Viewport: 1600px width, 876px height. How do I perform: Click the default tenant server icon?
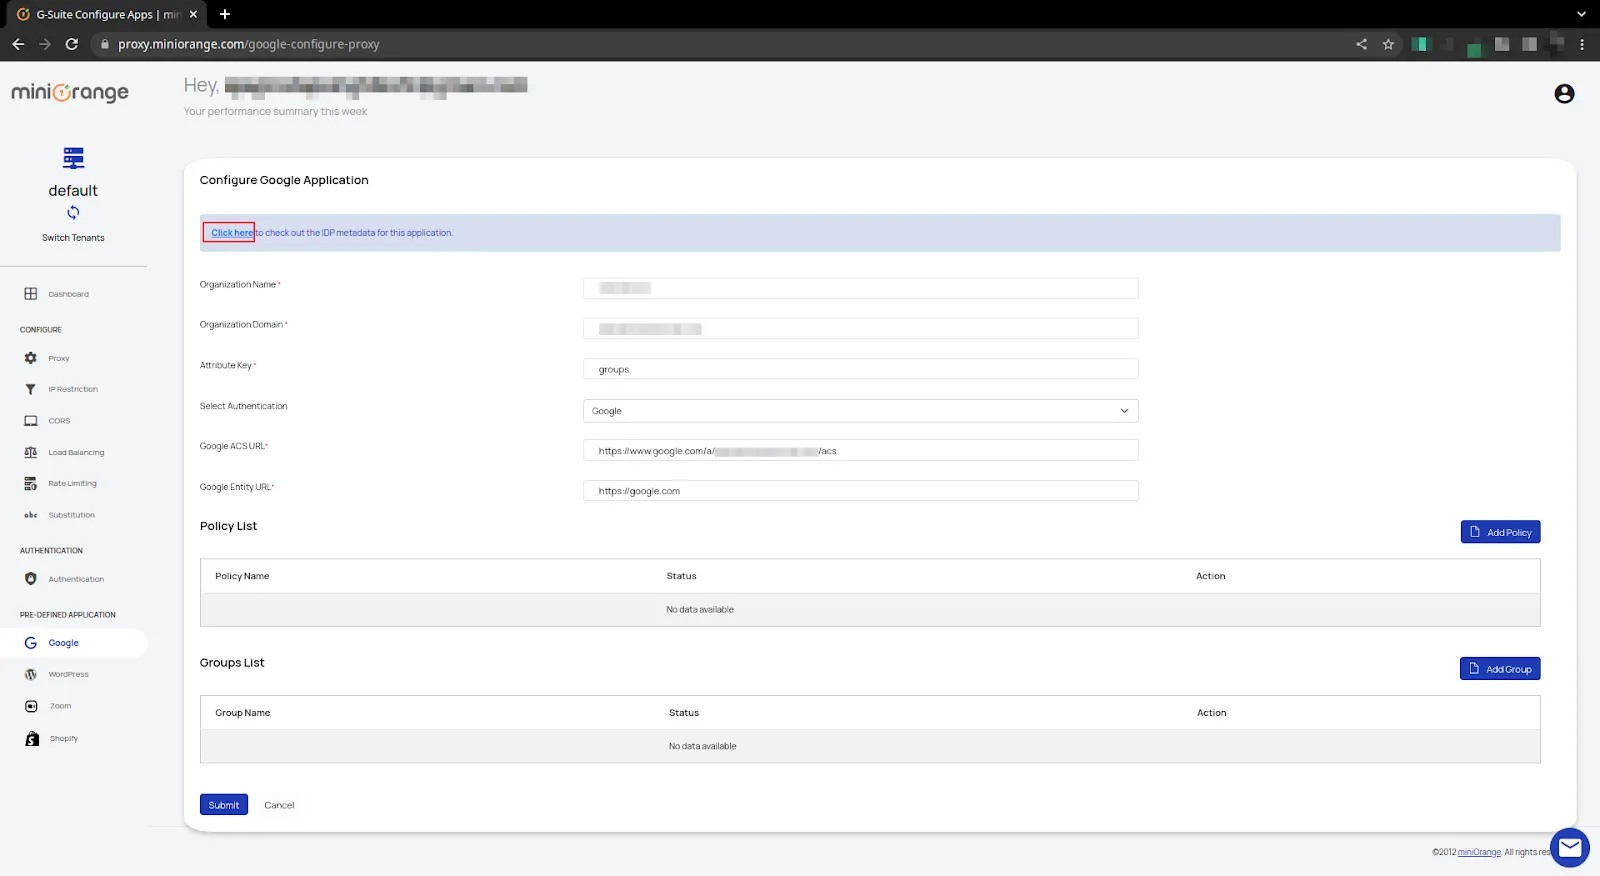pos(73,158)
